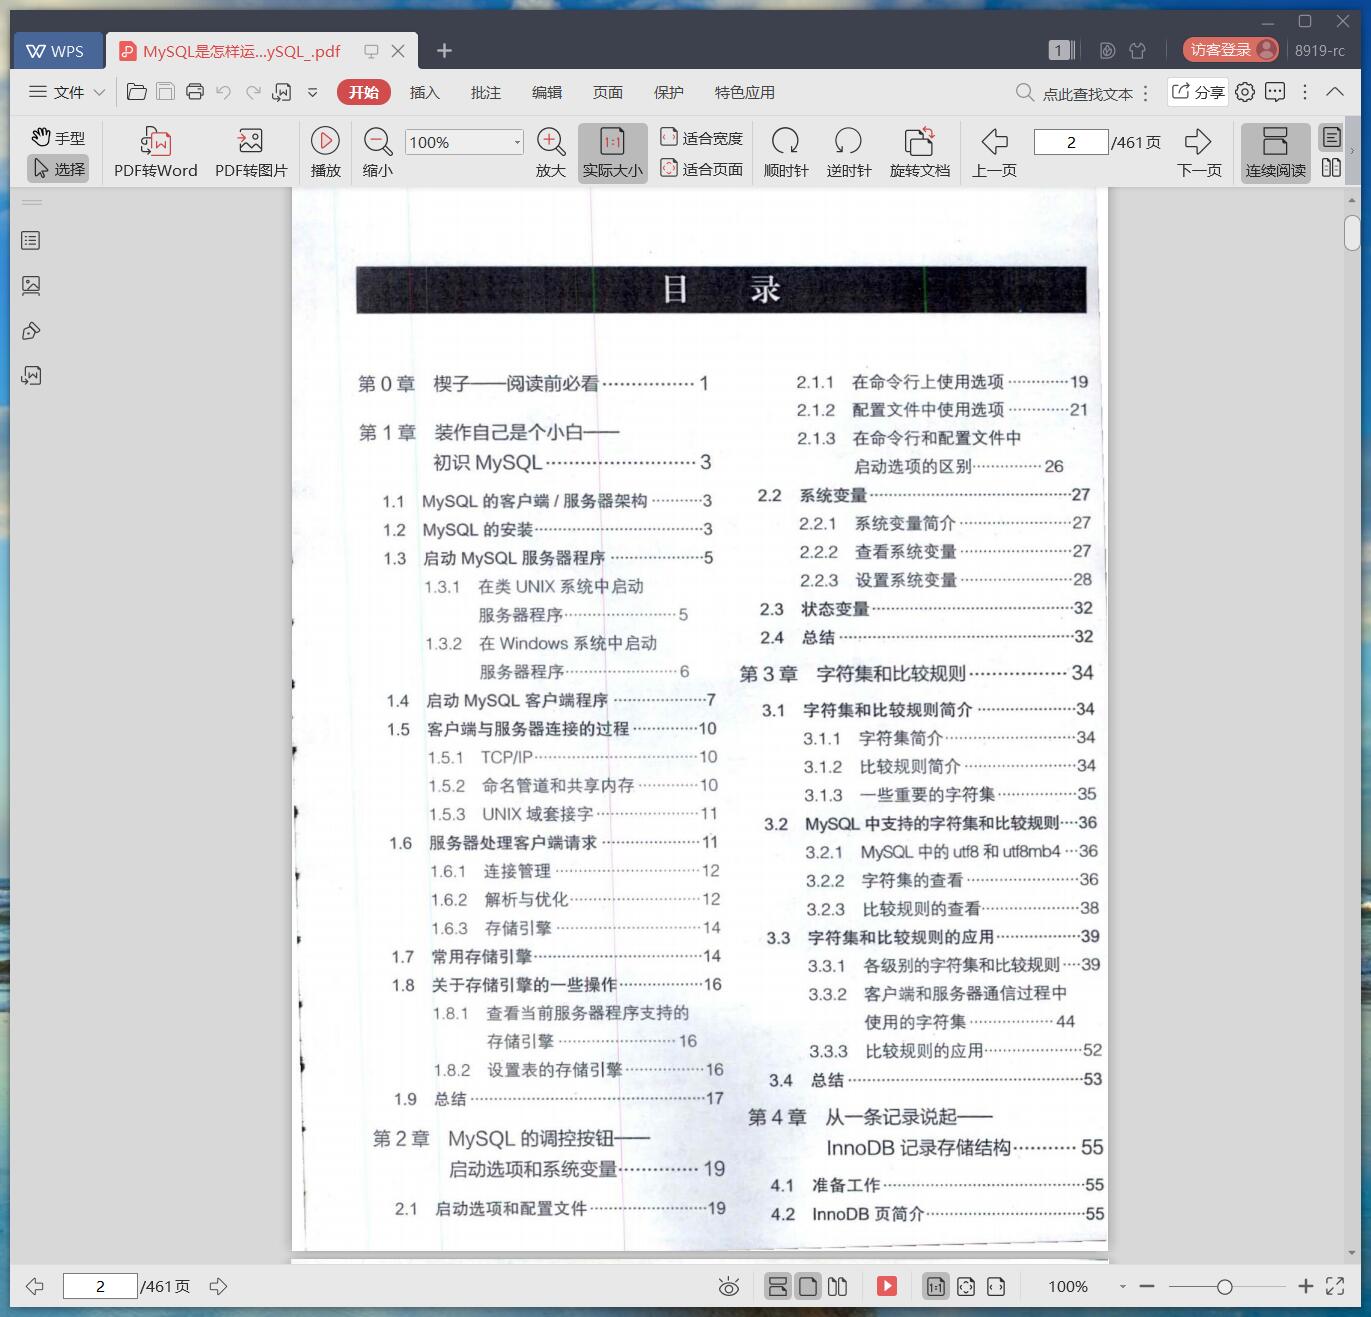Toggle two-page view icon in status bar
This screenshot has height=1317, width=1371.
pos(838,1286)
